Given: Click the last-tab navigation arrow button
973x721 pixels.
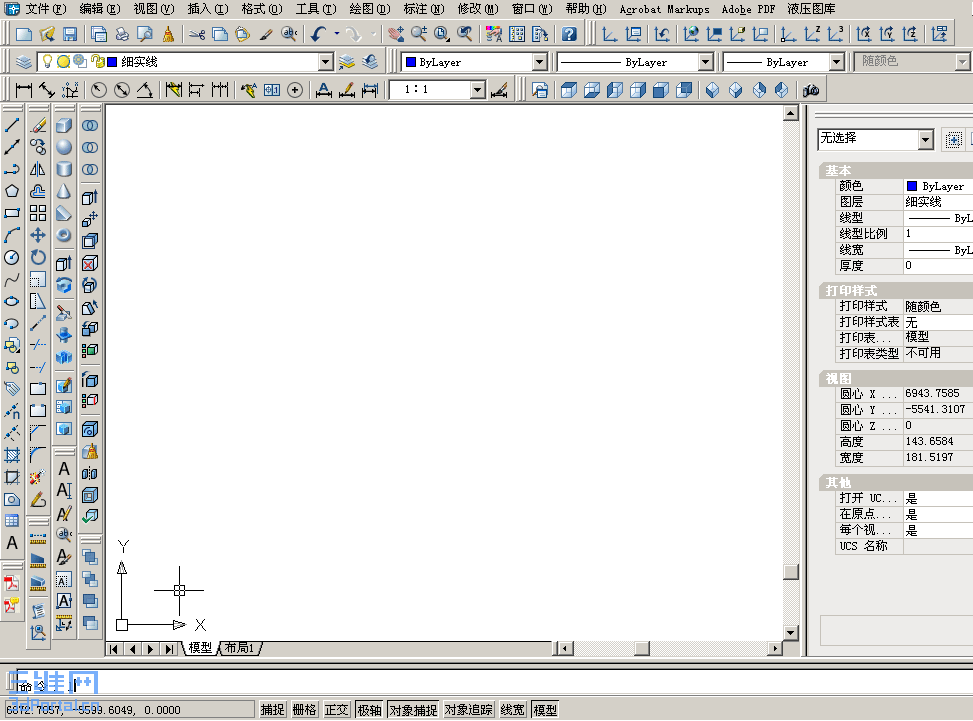Looking at the screenshot, I should coord(169,648).
